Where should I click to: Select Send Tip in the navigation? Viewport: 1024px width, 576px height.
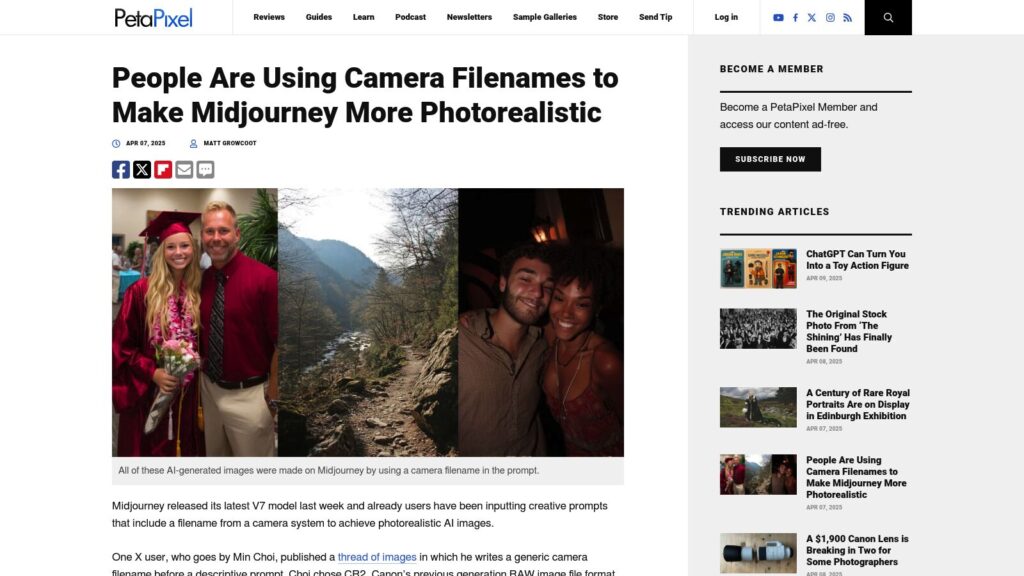656,17
